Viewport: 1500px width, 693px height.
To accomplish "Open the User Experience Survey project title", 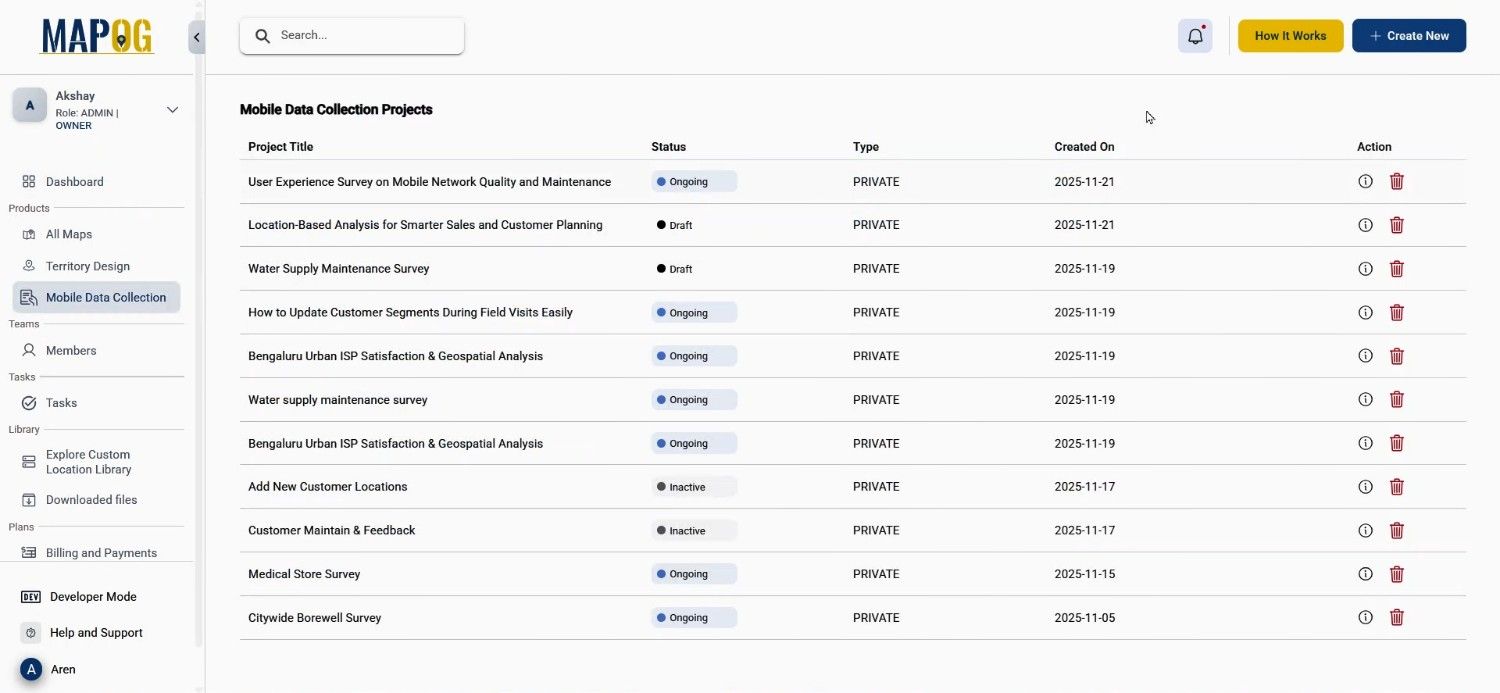I will (x=429, y=182).
